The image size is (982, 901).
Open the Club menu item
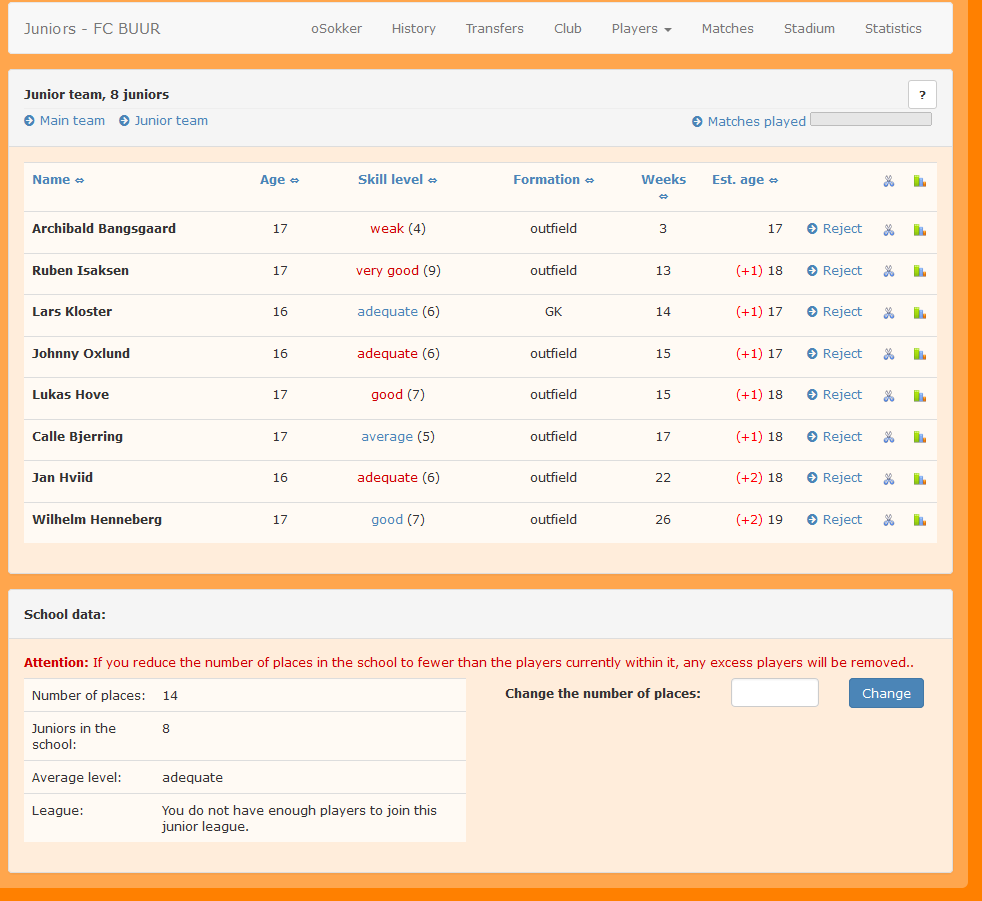pyautogui.click(x=567, y=29)
